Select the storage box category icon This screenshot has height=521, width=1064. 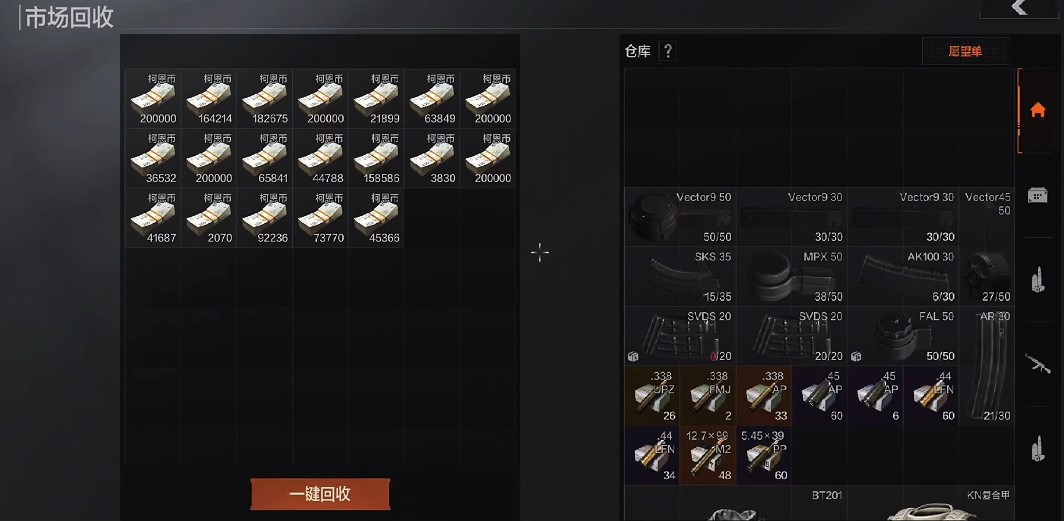click(1037, 195)
